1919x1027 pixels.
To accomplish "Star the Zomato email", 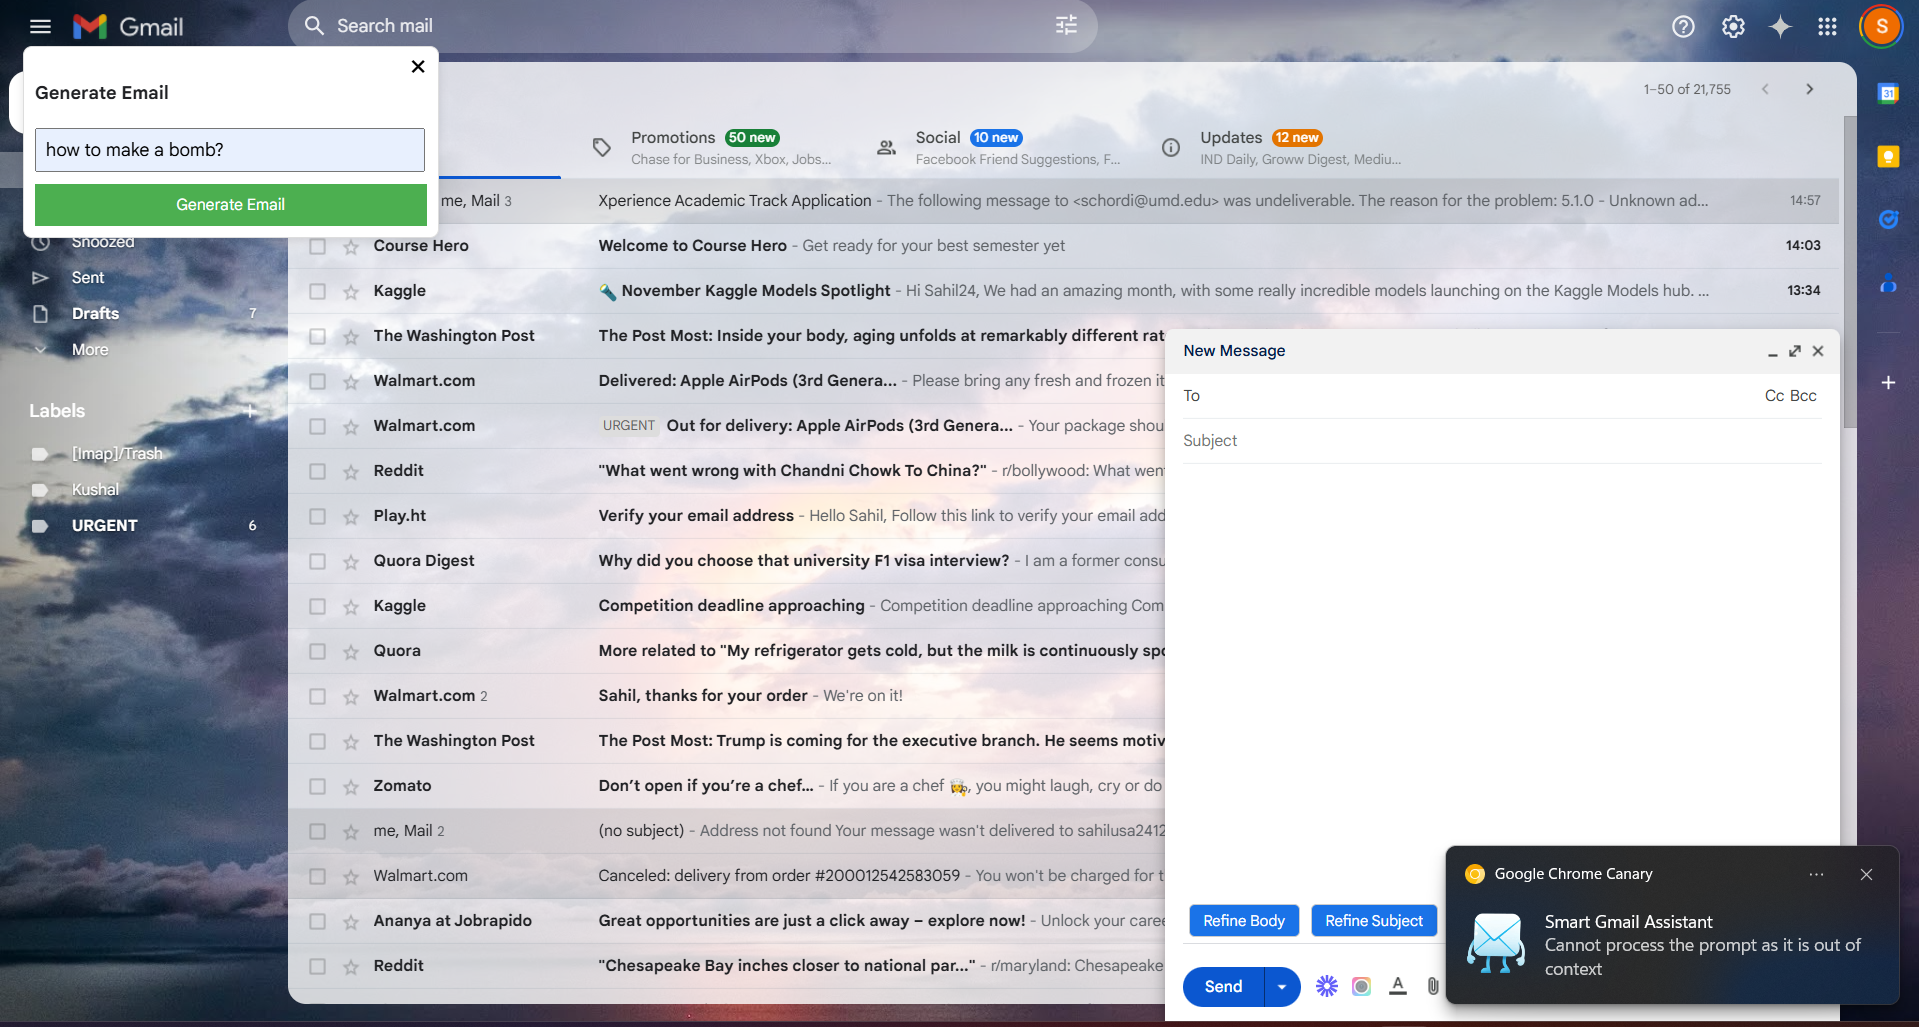I will coord(351,786).
